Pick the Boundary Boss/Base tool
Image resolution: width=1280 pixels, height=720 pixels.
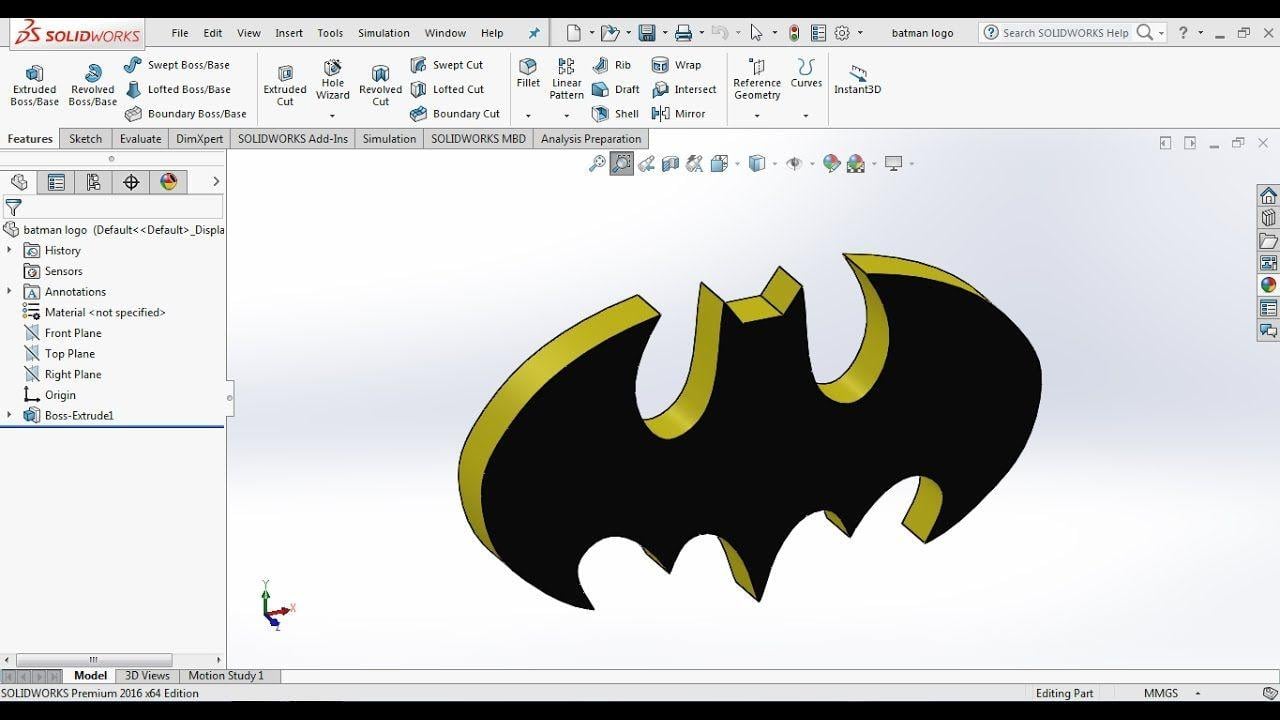tap(185, 114)
